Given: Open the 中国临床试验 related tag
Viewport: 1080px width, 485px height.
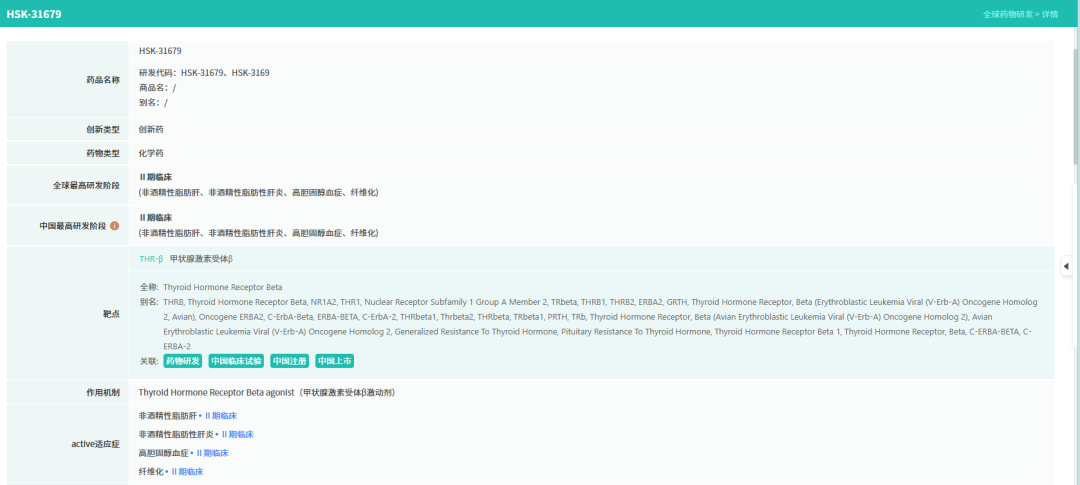Looking at the screenshot, I should point(236,361).
